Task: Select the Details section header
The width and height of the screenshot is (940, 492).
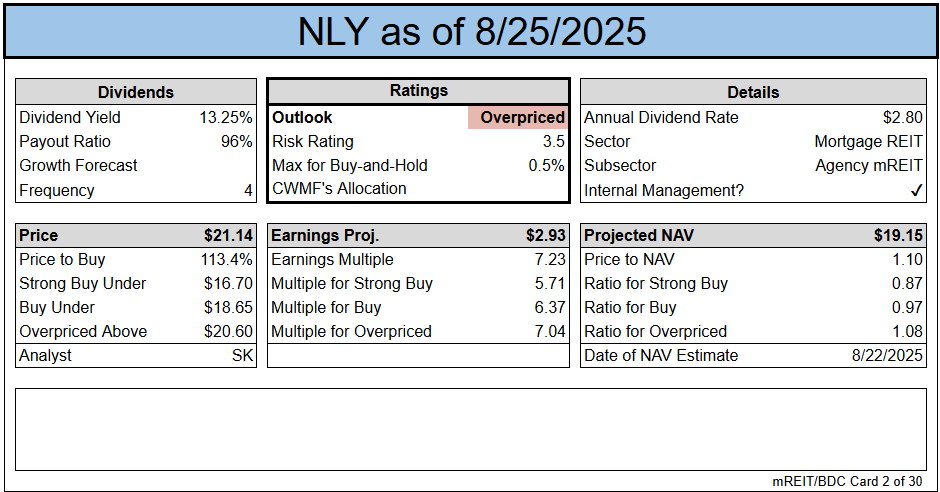Action: click(753, 92)
